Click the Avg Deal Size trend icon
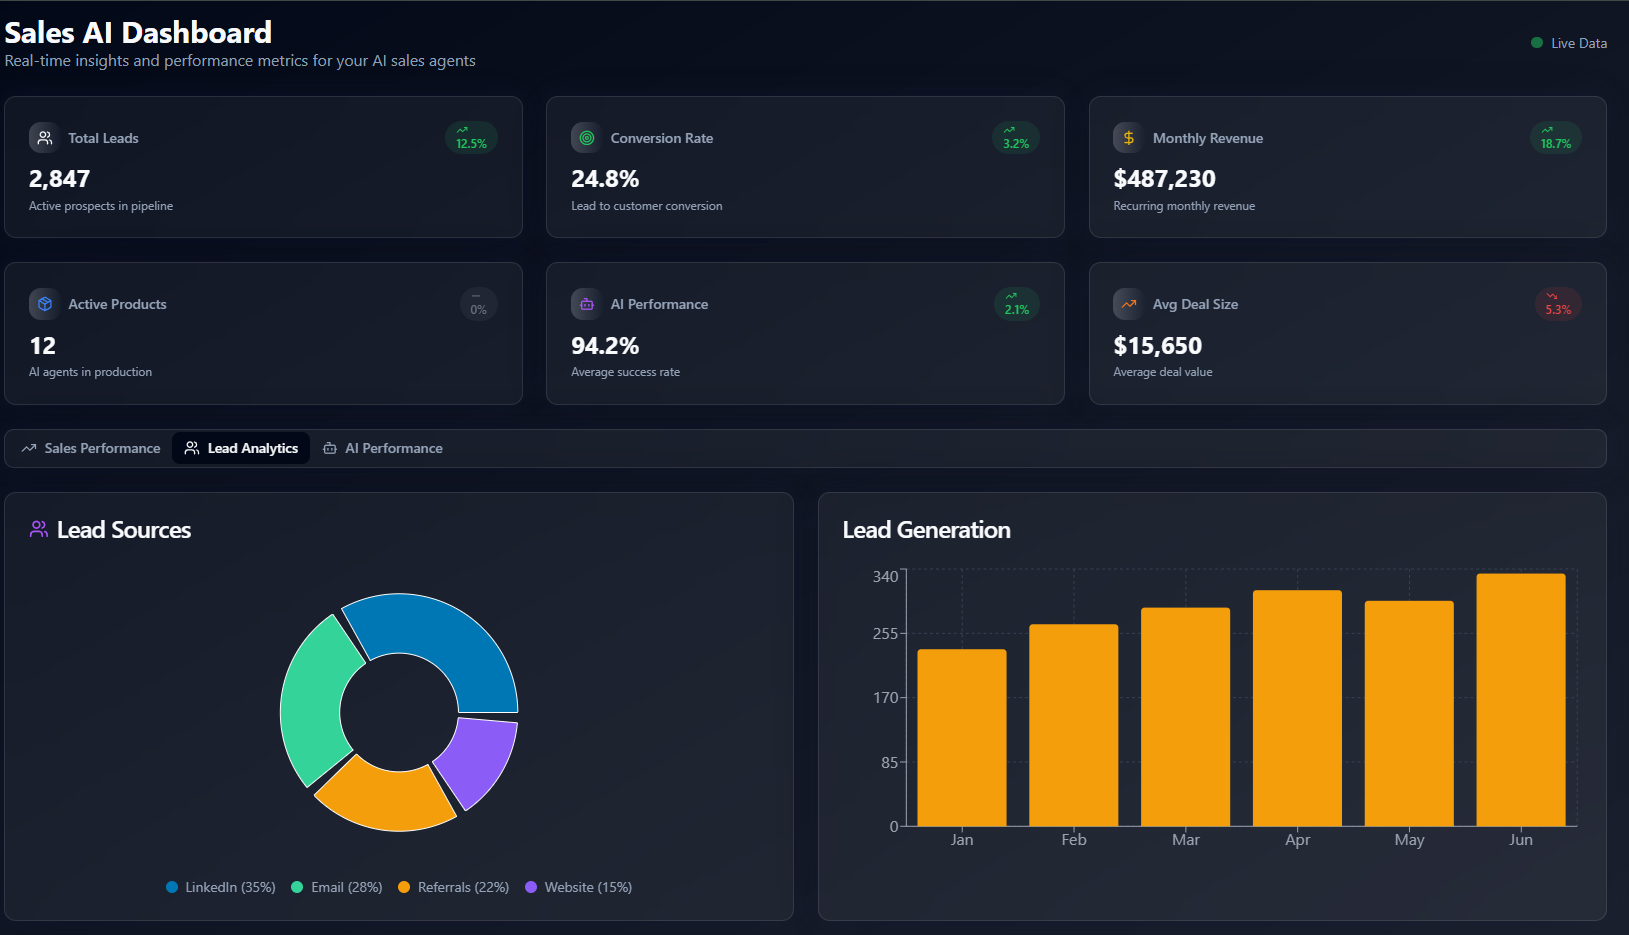 pyautogui.click(x=1128, y=304)
